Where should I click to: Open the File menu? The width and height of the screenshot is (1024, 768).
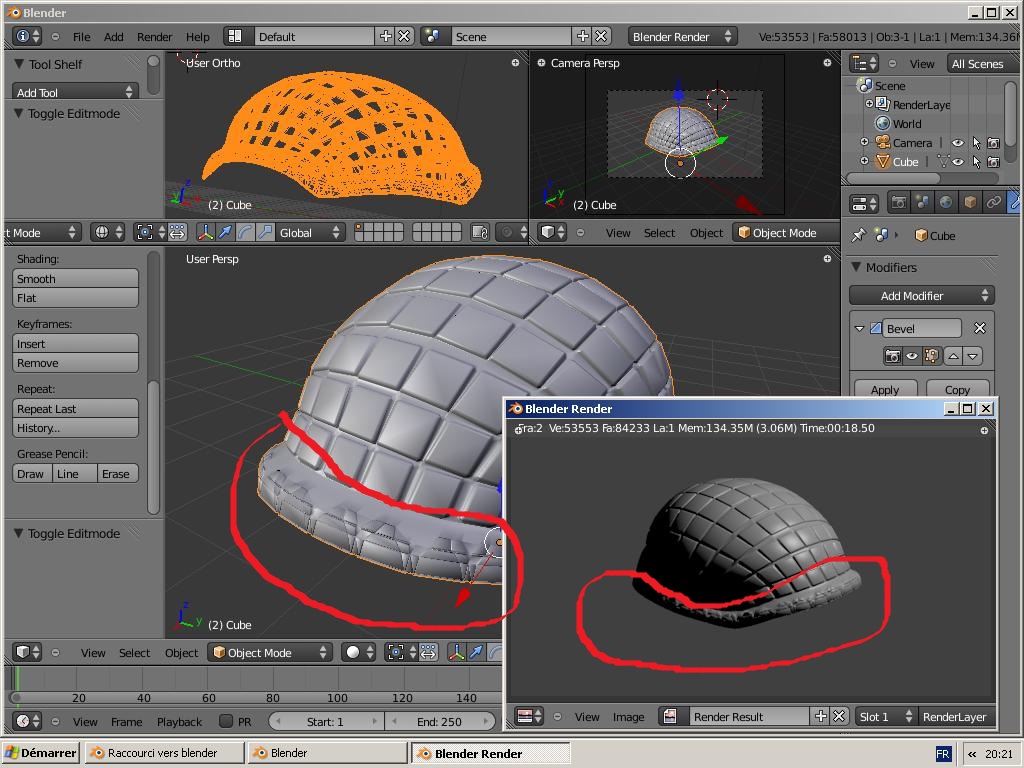82,37
